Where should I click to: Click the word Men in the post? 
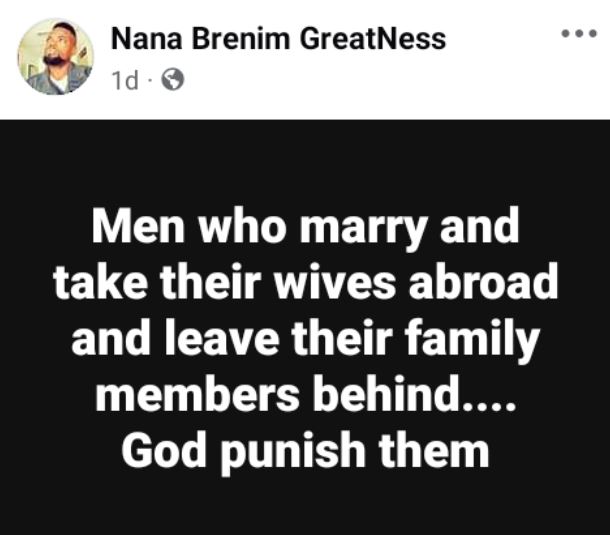tap(138, 226)
